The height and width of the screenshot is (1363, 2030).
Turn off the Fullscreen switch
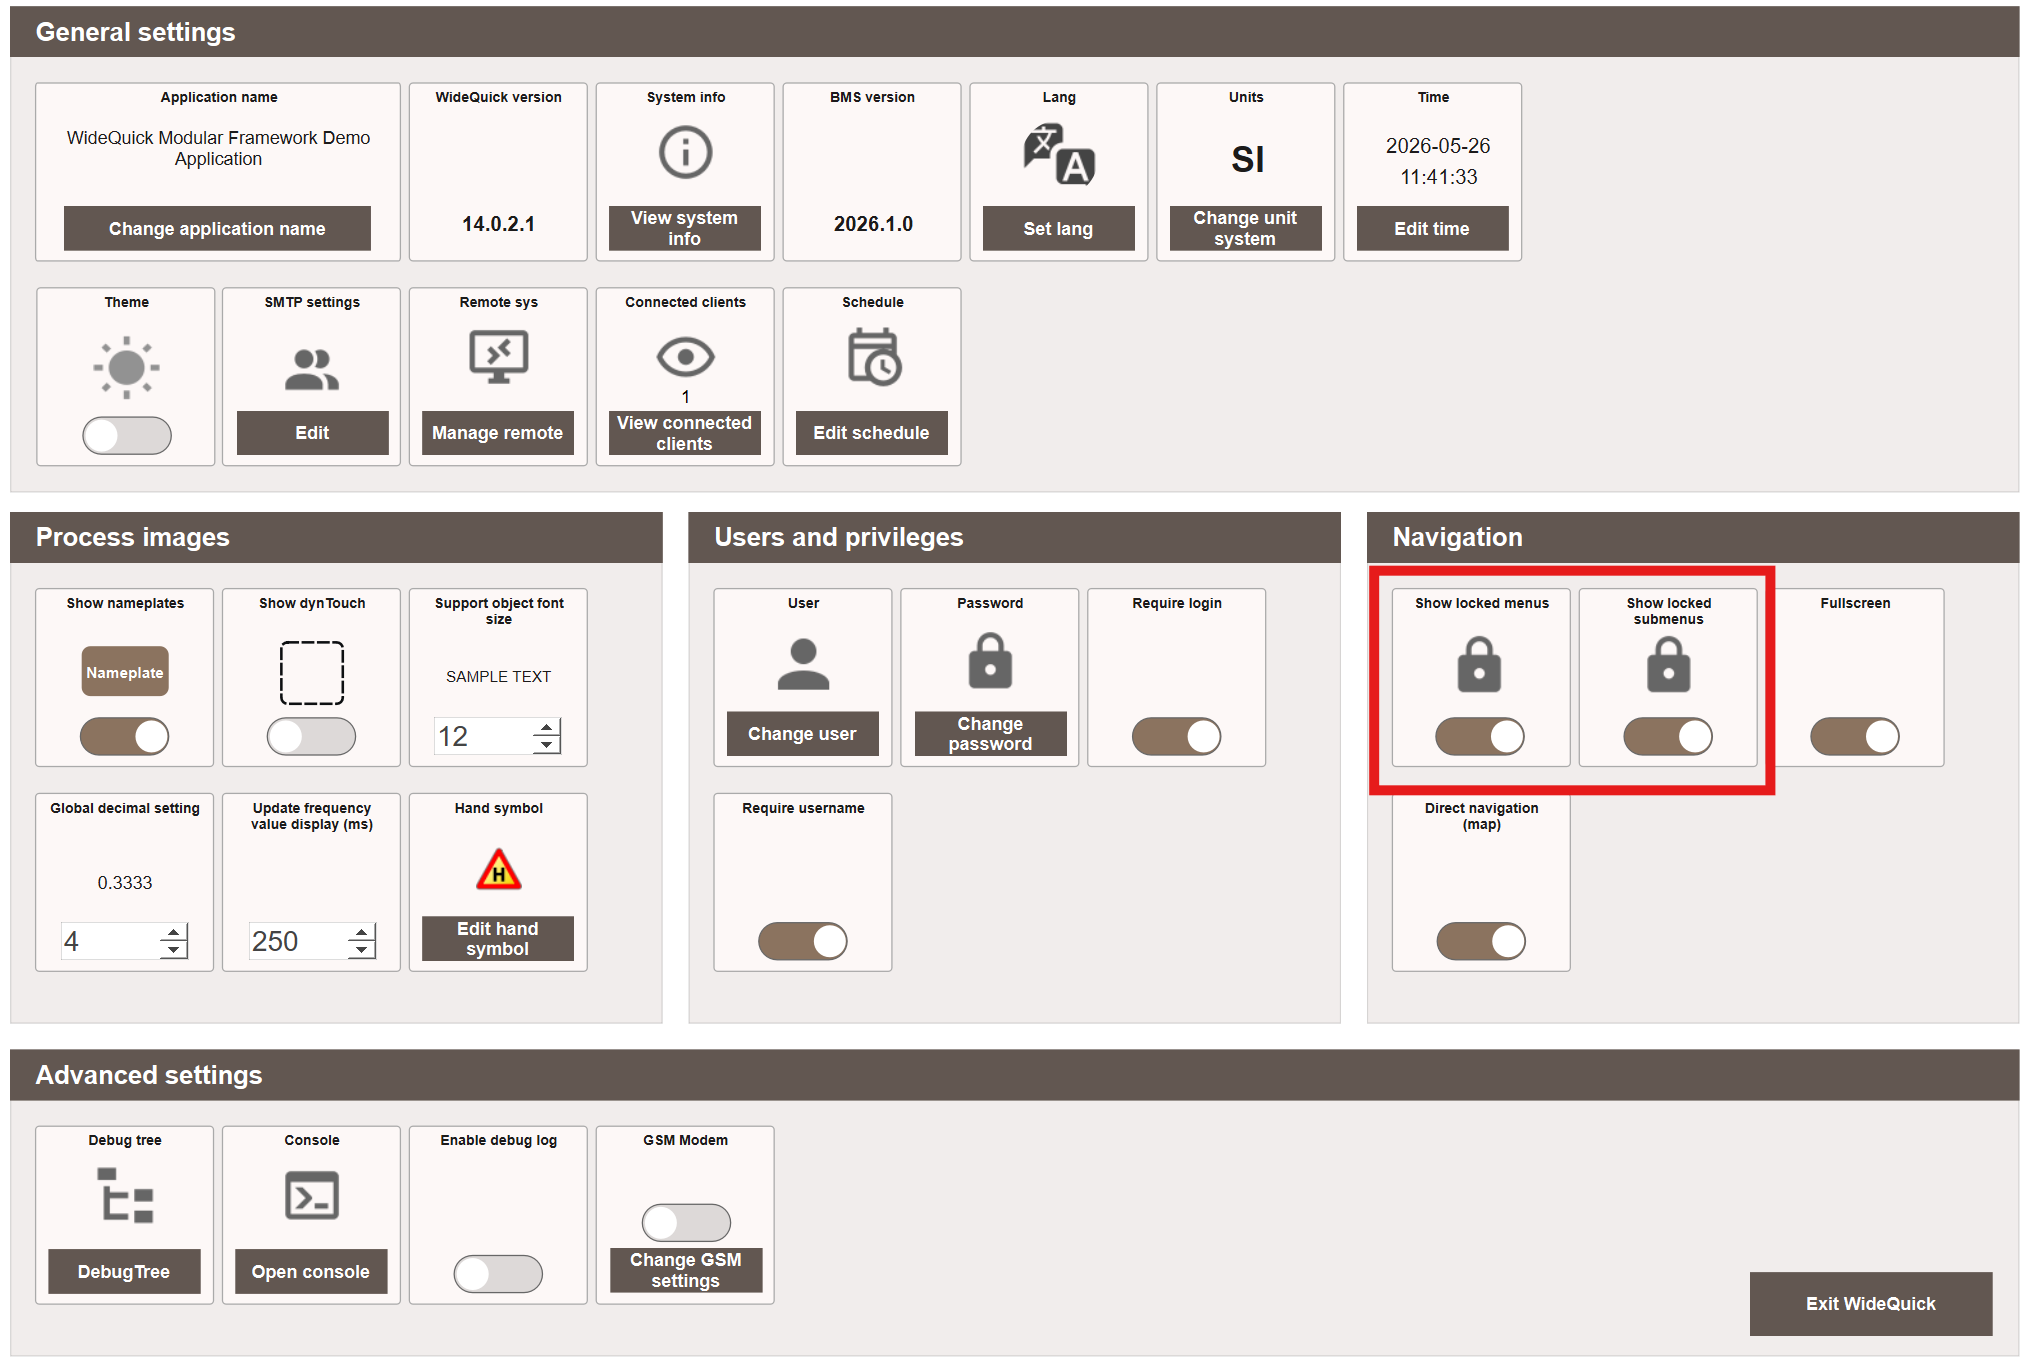point(1855,737)
